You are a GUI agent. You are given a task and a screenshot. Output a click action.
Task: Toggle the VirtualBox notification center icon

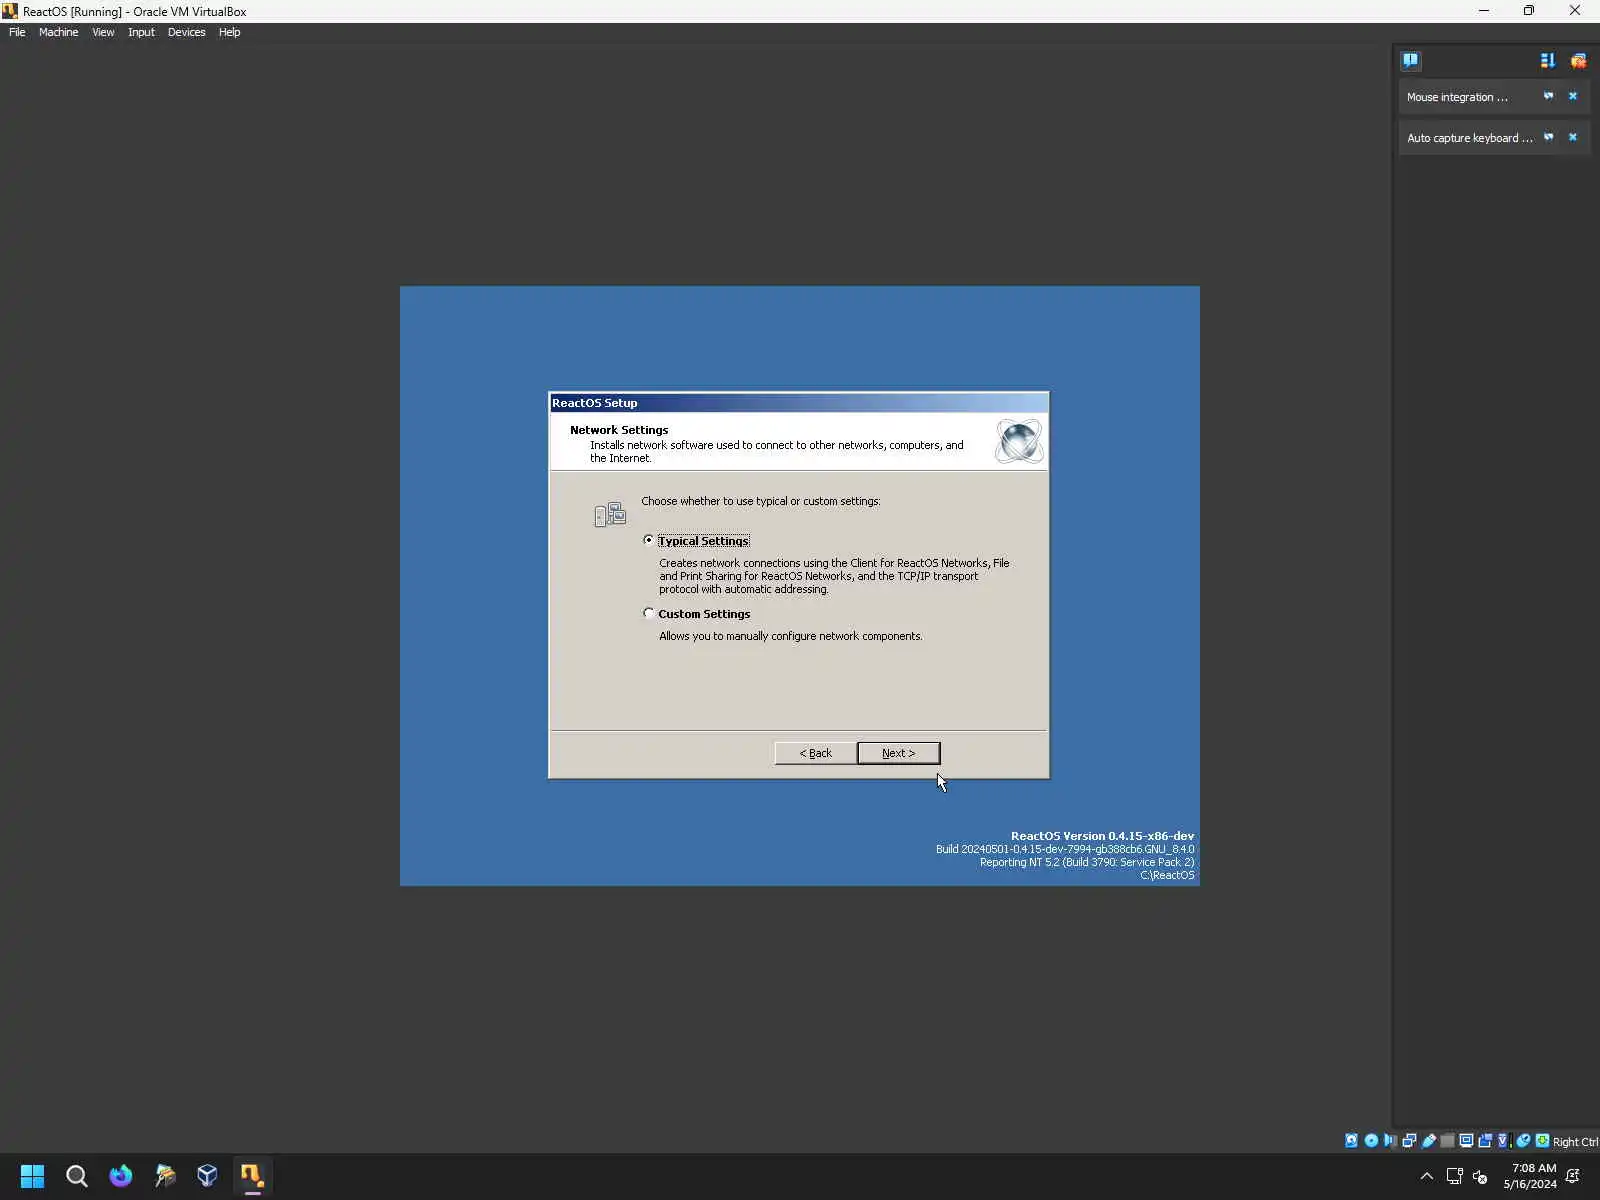pos(1410,60)
